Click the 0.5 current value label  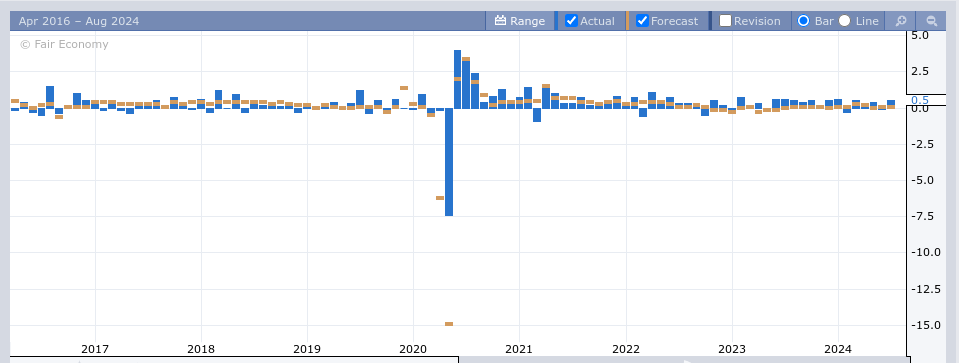pyautogui.click(x=920, y=100)
